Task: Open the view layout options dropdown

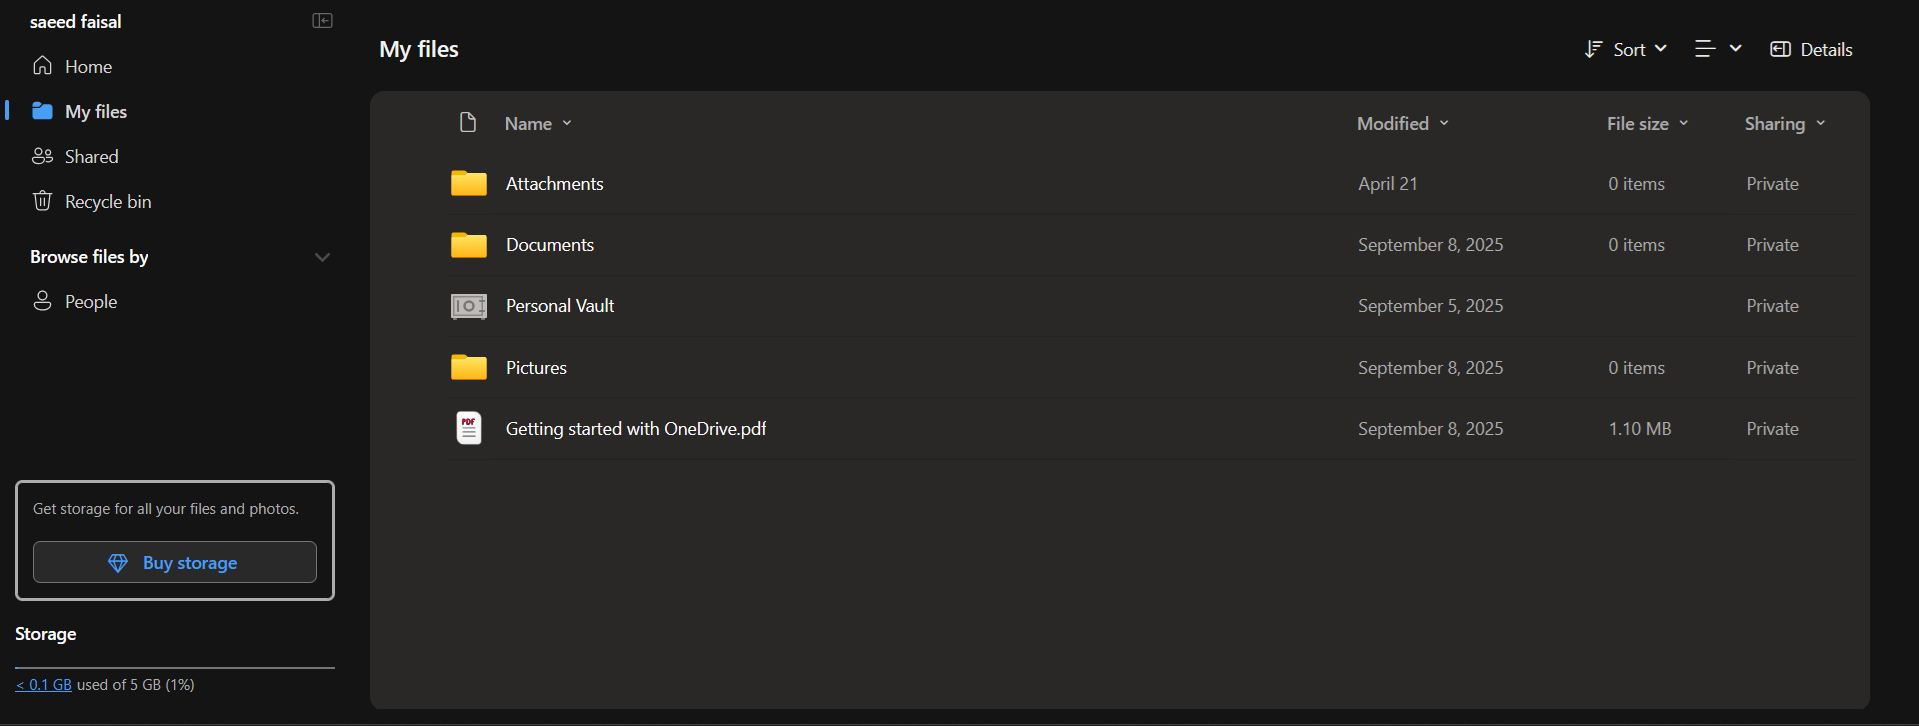Action: [1718, 49]
